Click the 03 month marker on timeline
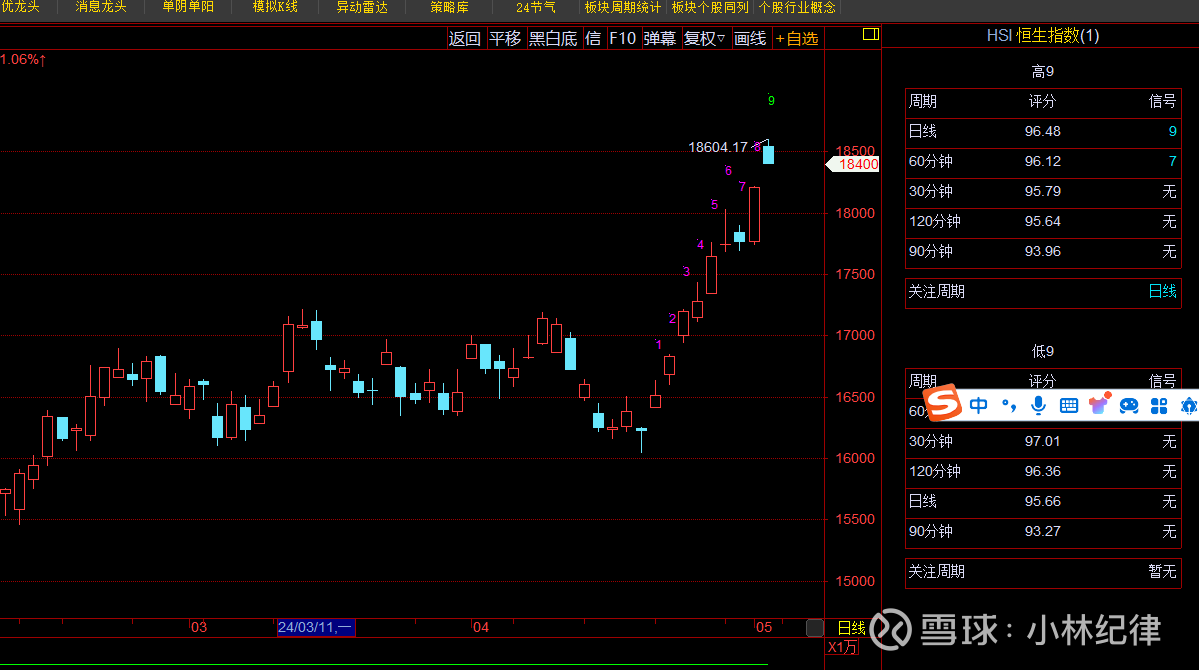Viewport: 1199px width, 670px height. tap(199, 628)
